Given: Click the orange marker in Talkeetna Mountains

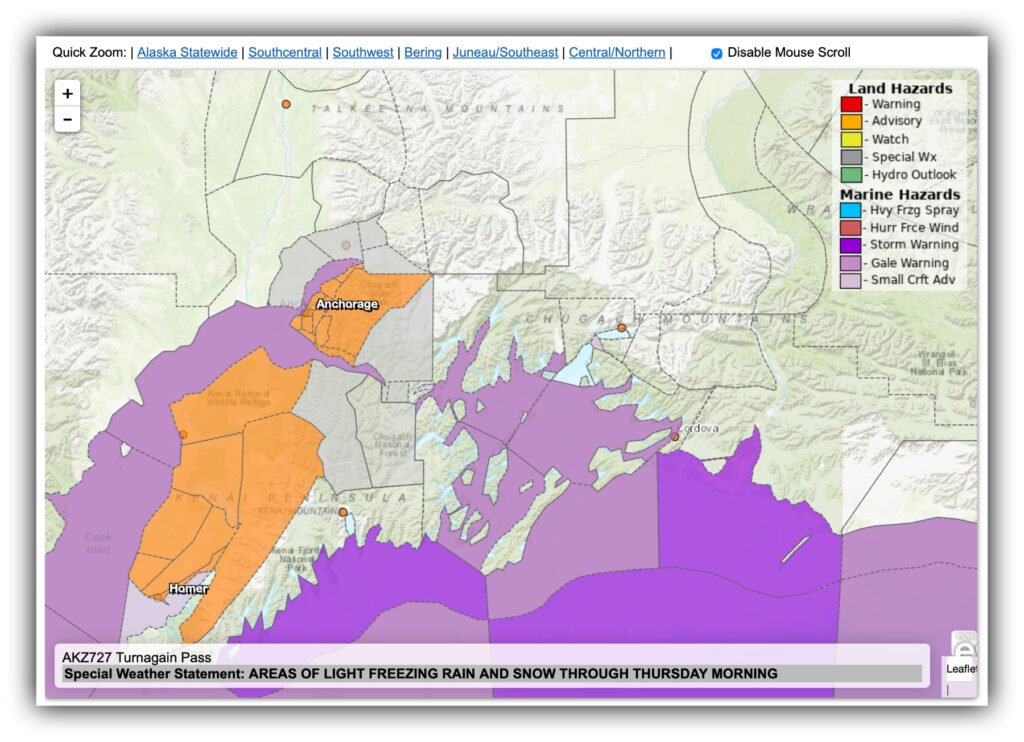Looking at the screenshot, I should (286, 104).
